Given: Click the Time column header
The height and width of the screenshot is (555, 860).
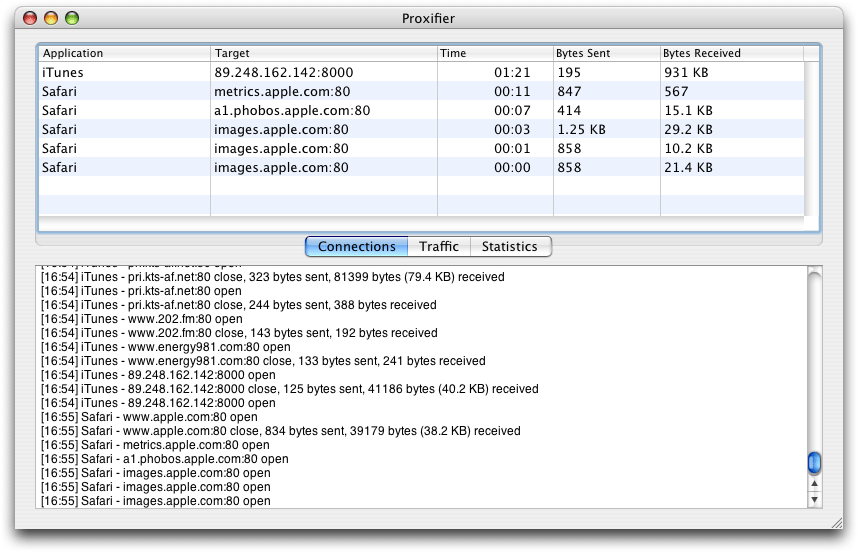Looking at the screenshot, I should point(494,53).
